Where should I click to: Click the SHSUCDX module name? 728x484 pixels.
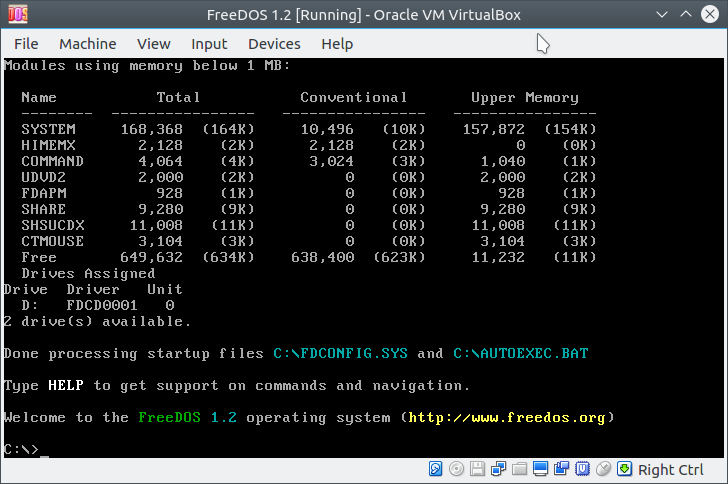53,225
